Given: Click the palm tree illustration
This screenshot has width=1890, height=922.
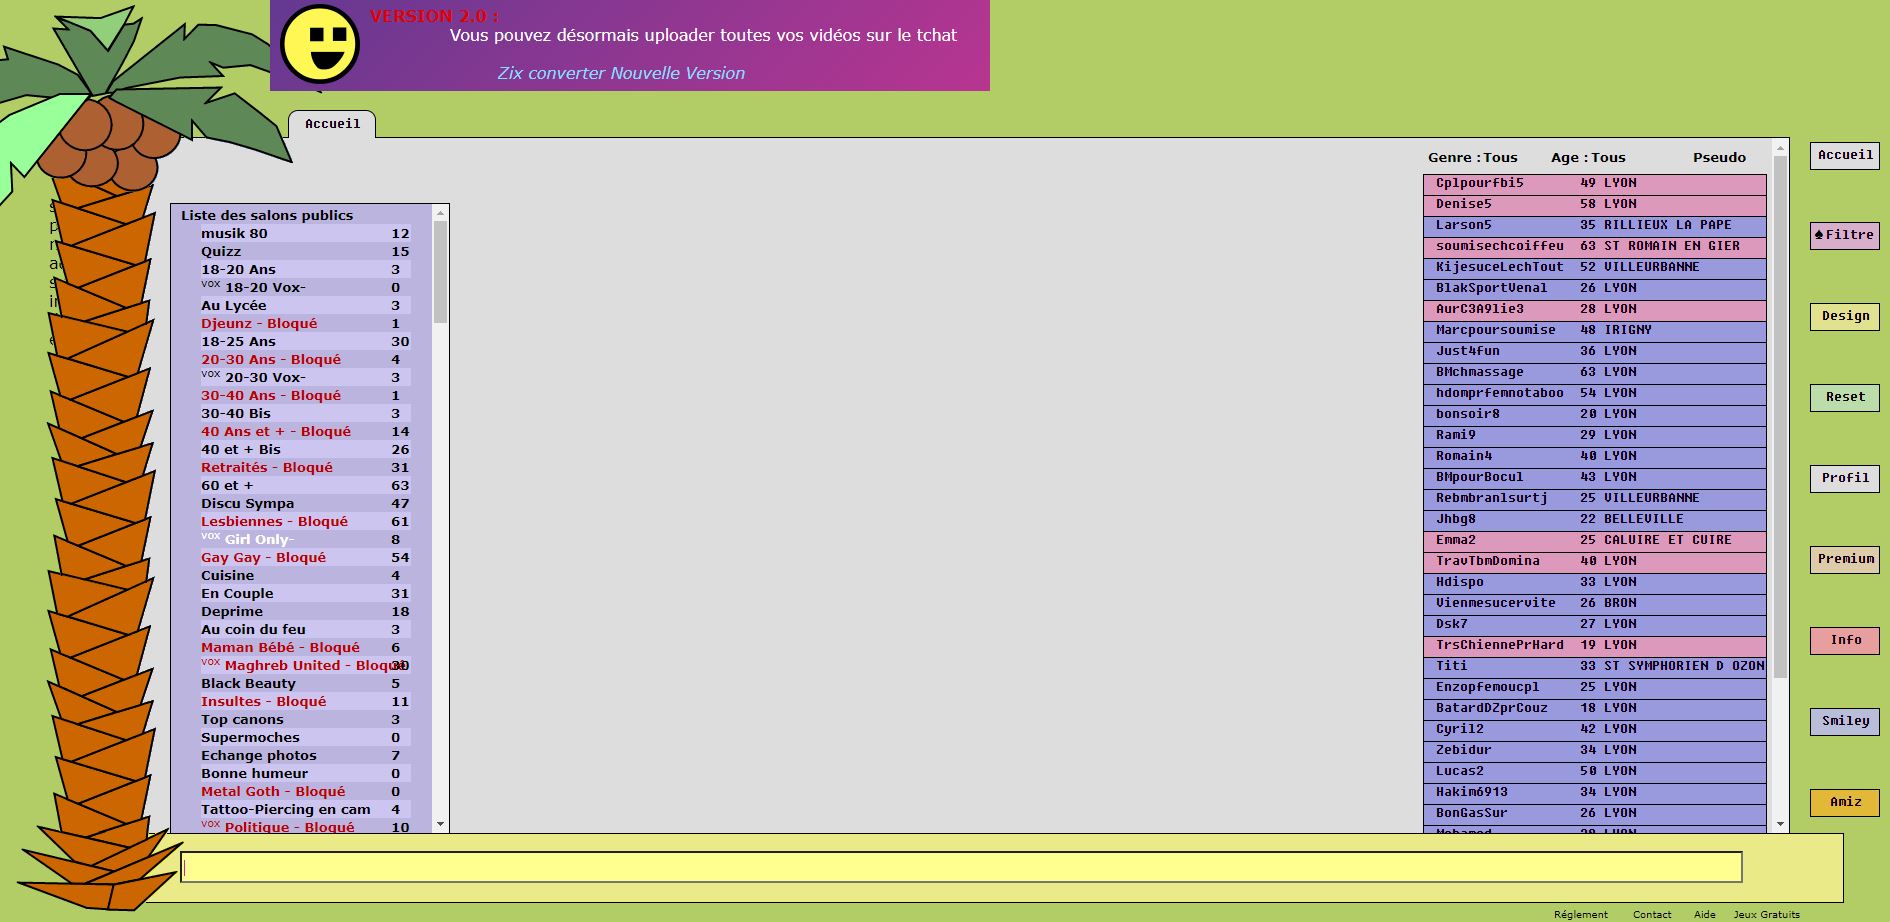Looking at the screenshot, I should click(100, 450).
